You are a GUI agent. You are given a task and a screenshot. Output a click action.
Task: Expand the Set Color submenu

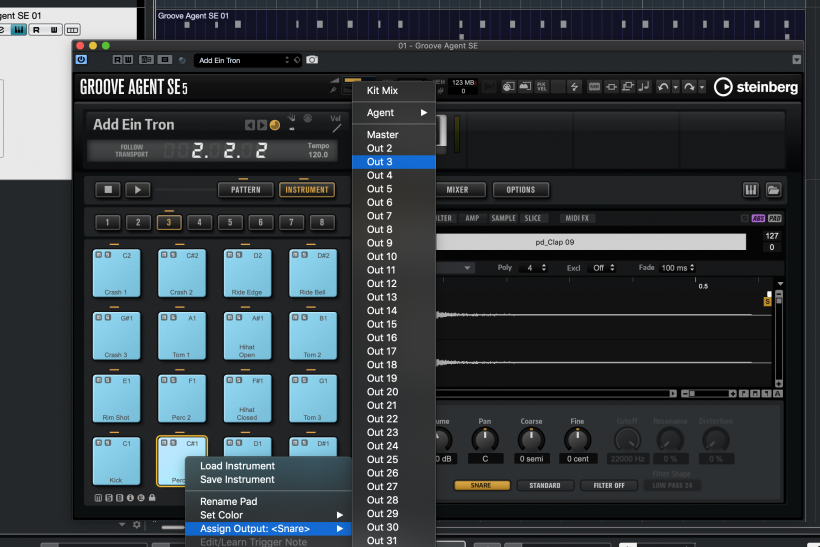(x=268, y=515)
